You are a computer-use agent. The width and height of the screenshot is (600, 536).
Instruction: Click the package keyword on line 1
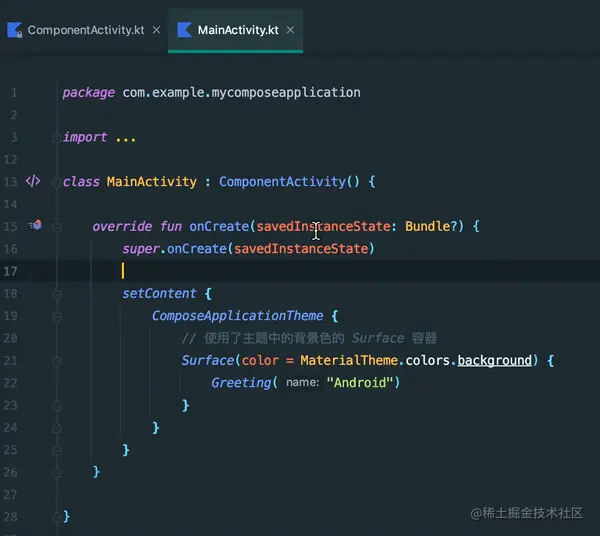88,93
